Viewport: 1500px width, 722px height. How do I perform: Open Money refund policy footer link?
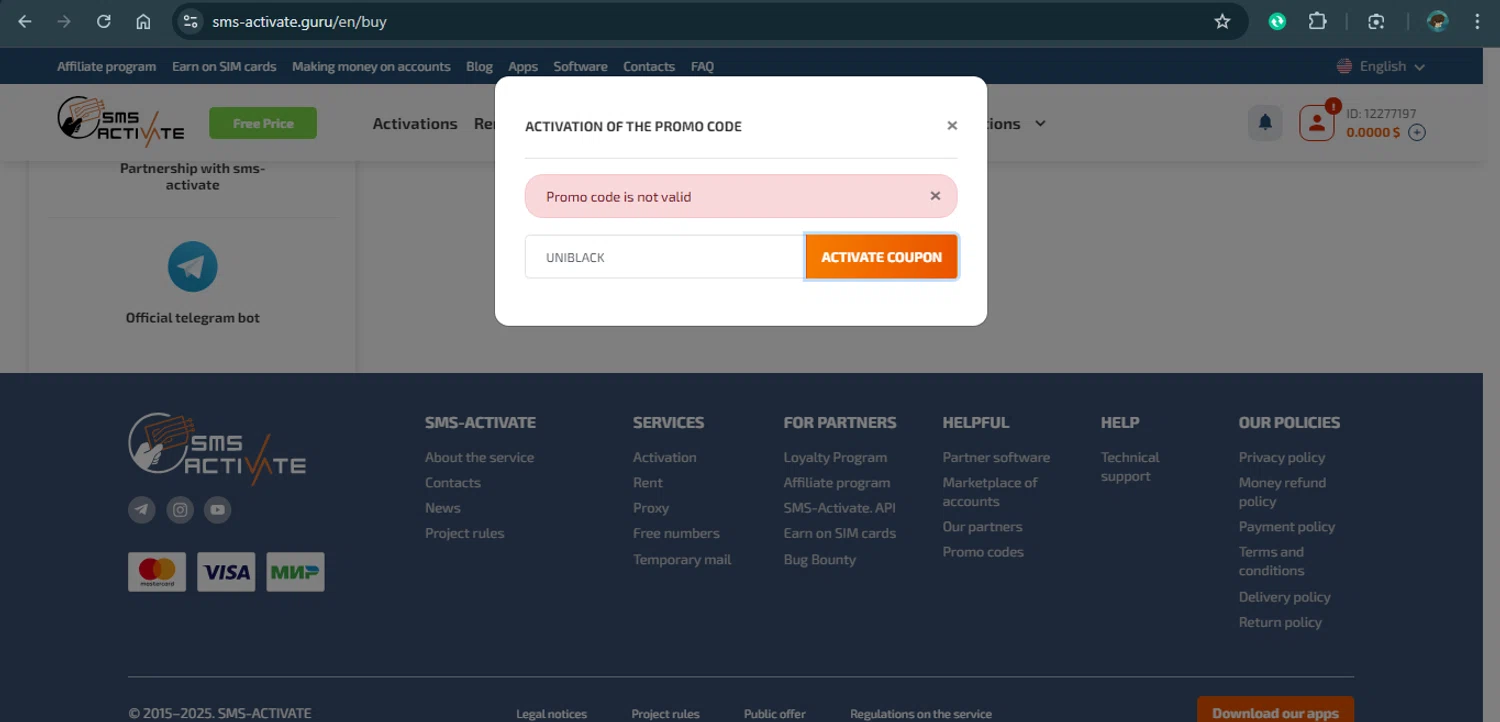click(x=1282, y=492)
